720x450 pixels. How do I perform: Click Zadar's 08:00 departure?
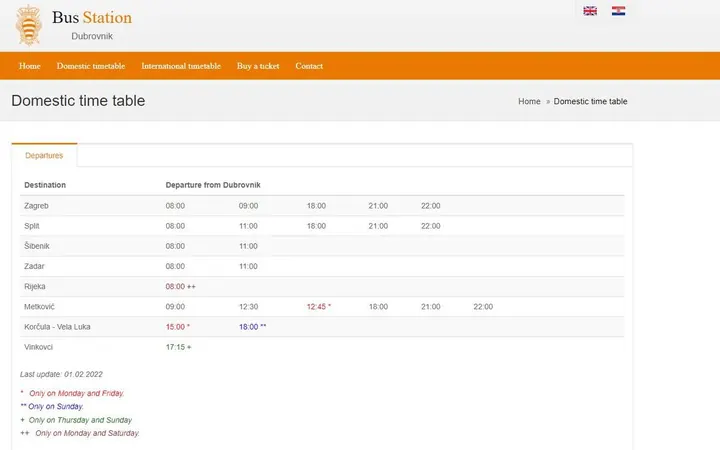pos(175,266)
